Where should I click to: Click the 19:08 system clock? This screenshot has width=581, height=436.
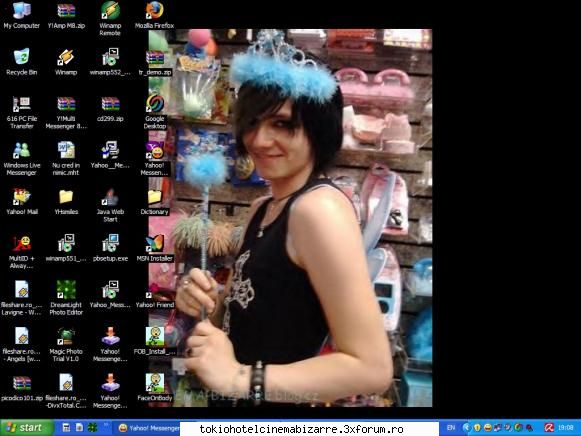pos(565,428)
